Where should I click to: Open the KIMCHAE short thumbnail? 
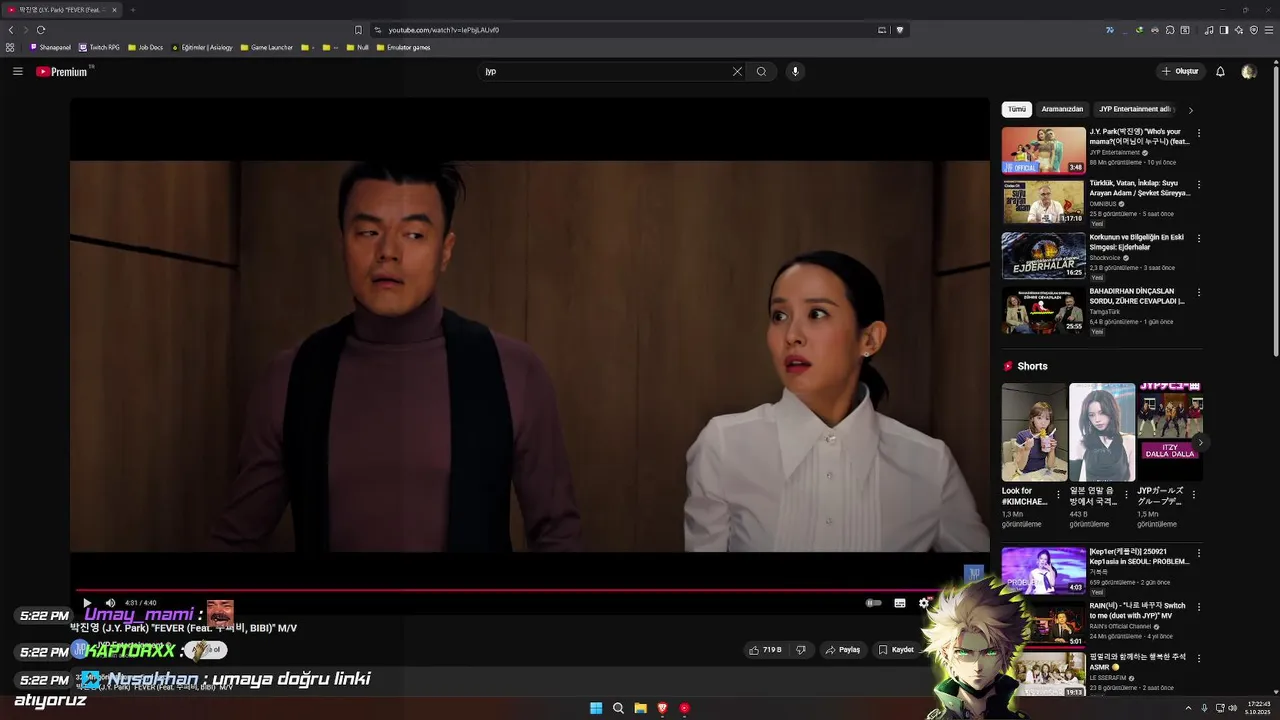tap(1034, 432)
